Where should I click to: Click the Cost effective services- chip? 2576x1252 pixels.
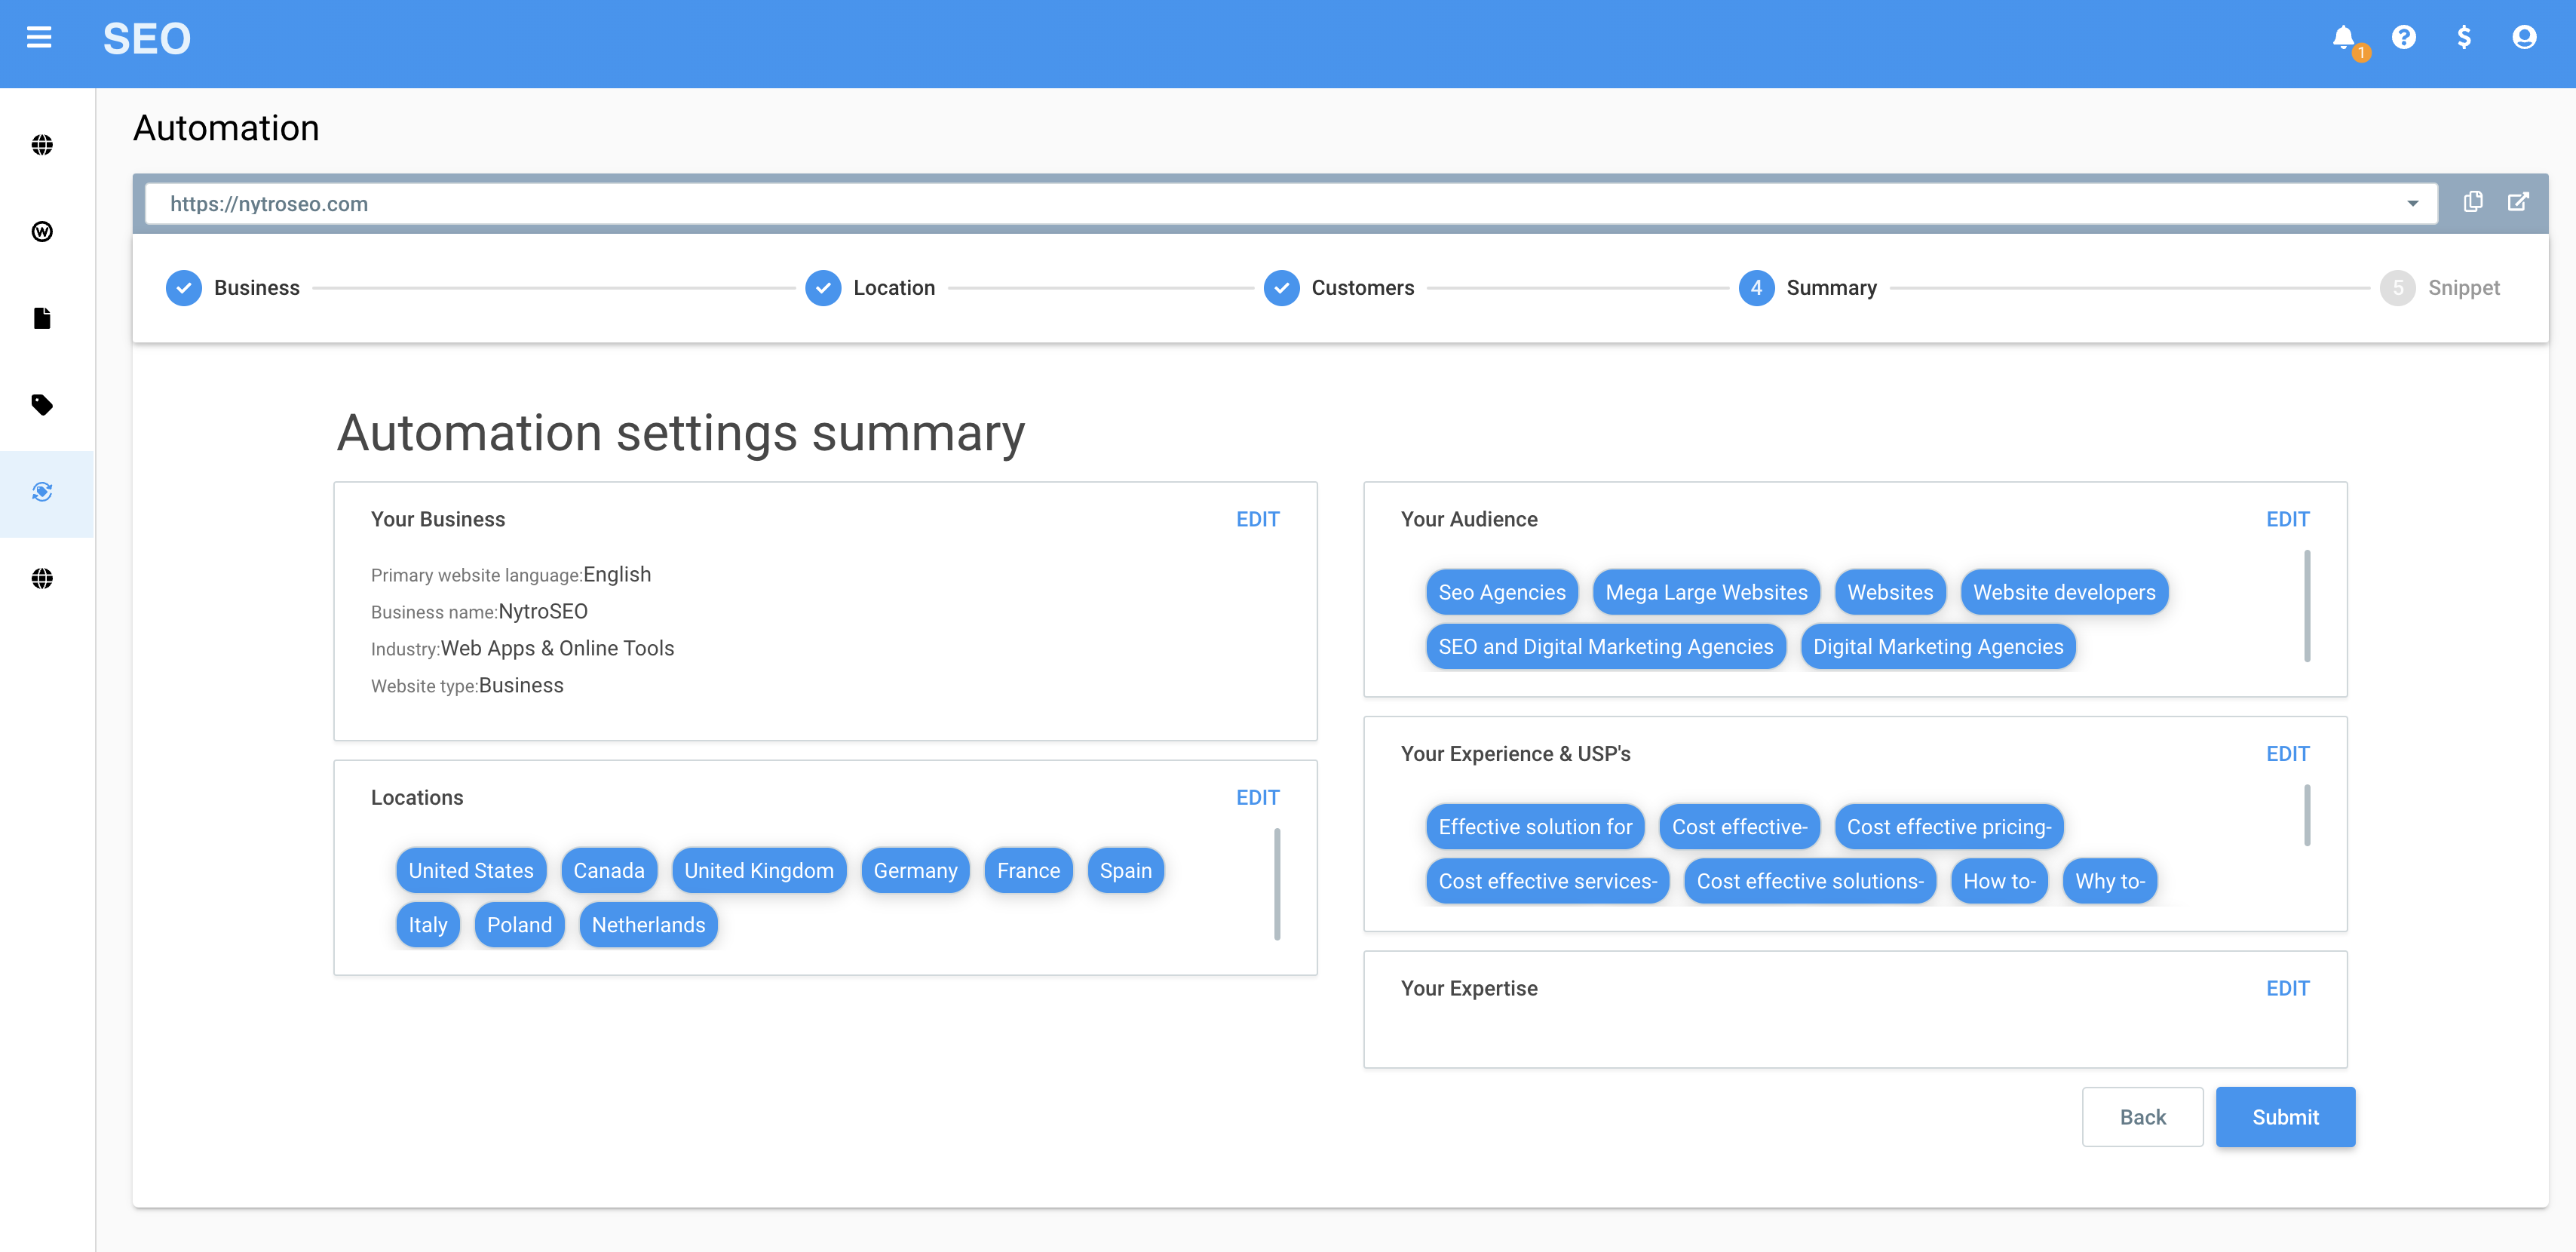[x=1548, y=881]
